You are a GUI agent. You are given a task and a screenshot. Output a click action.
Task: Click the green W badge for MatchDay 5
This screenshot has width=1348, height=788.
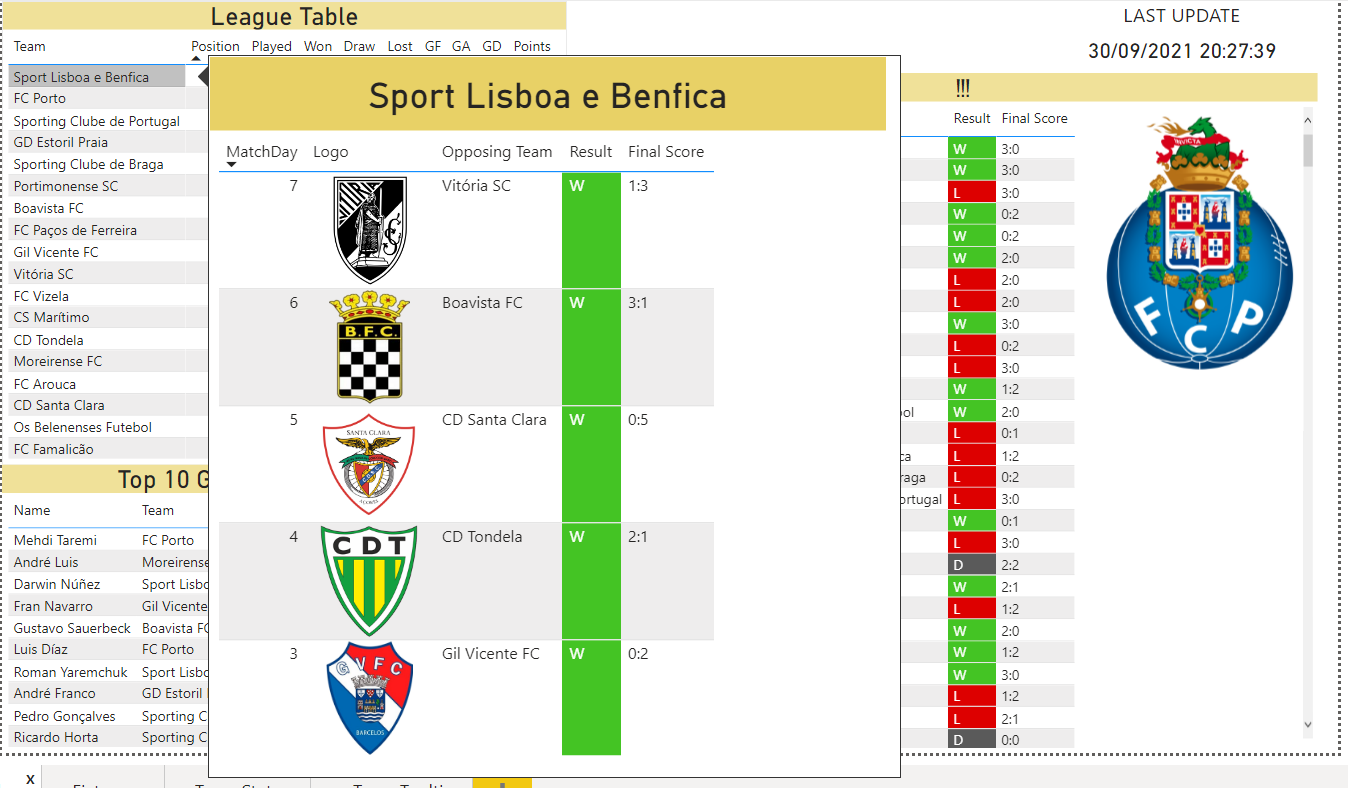pos(591,464)
